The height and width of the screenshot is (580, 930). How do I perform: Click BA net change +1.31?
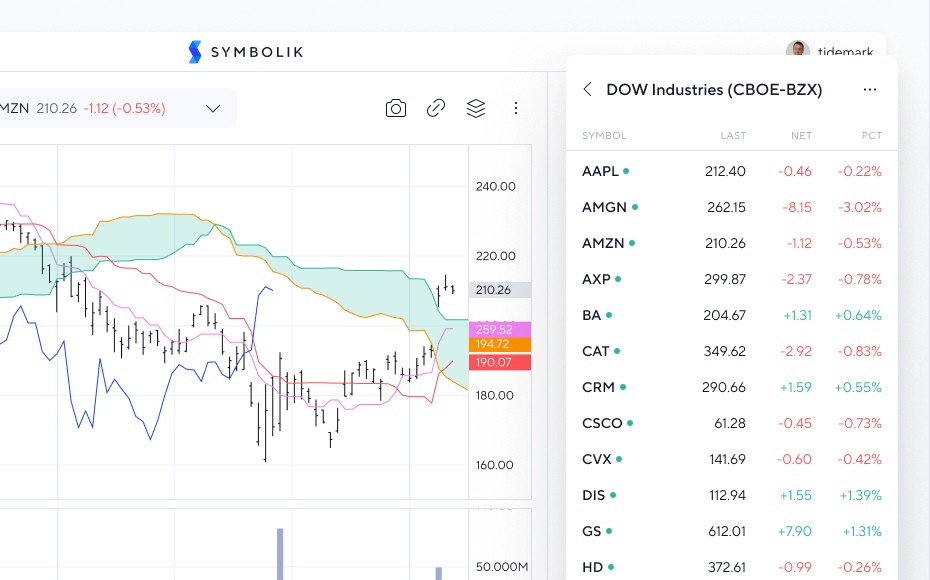(797, 316)
